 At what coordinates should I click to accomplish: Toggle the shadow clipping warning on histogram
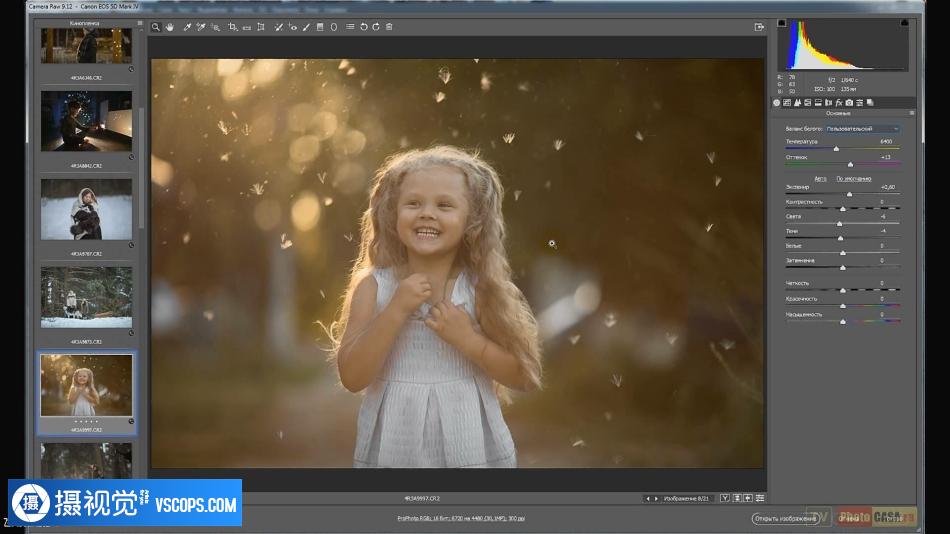click(x=782, y=23)
